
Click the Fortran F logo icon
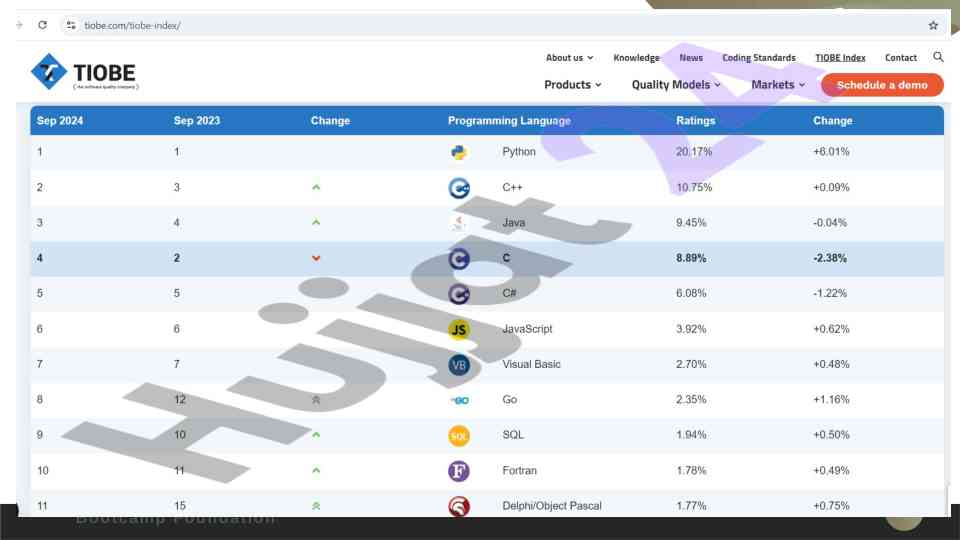[459, 471]
